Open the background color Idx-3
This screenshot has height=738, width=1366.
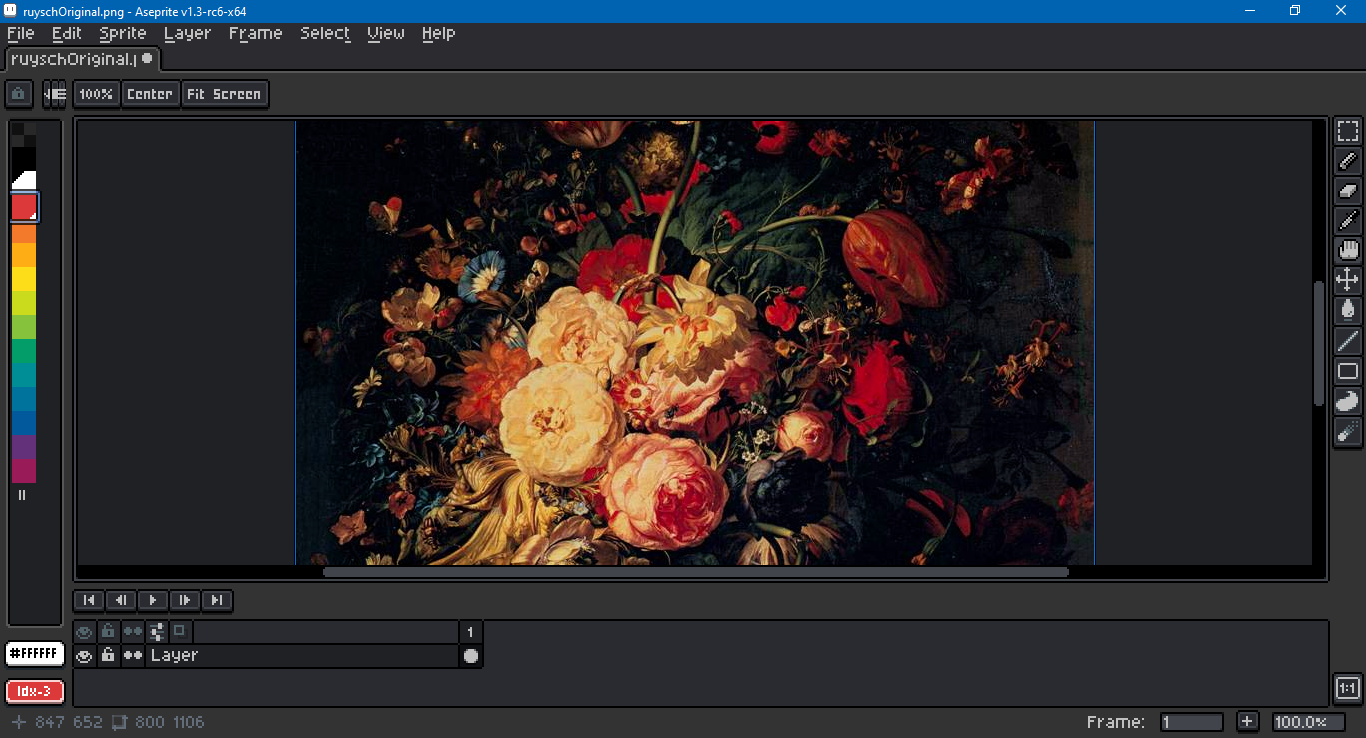[x=35, y=691]
